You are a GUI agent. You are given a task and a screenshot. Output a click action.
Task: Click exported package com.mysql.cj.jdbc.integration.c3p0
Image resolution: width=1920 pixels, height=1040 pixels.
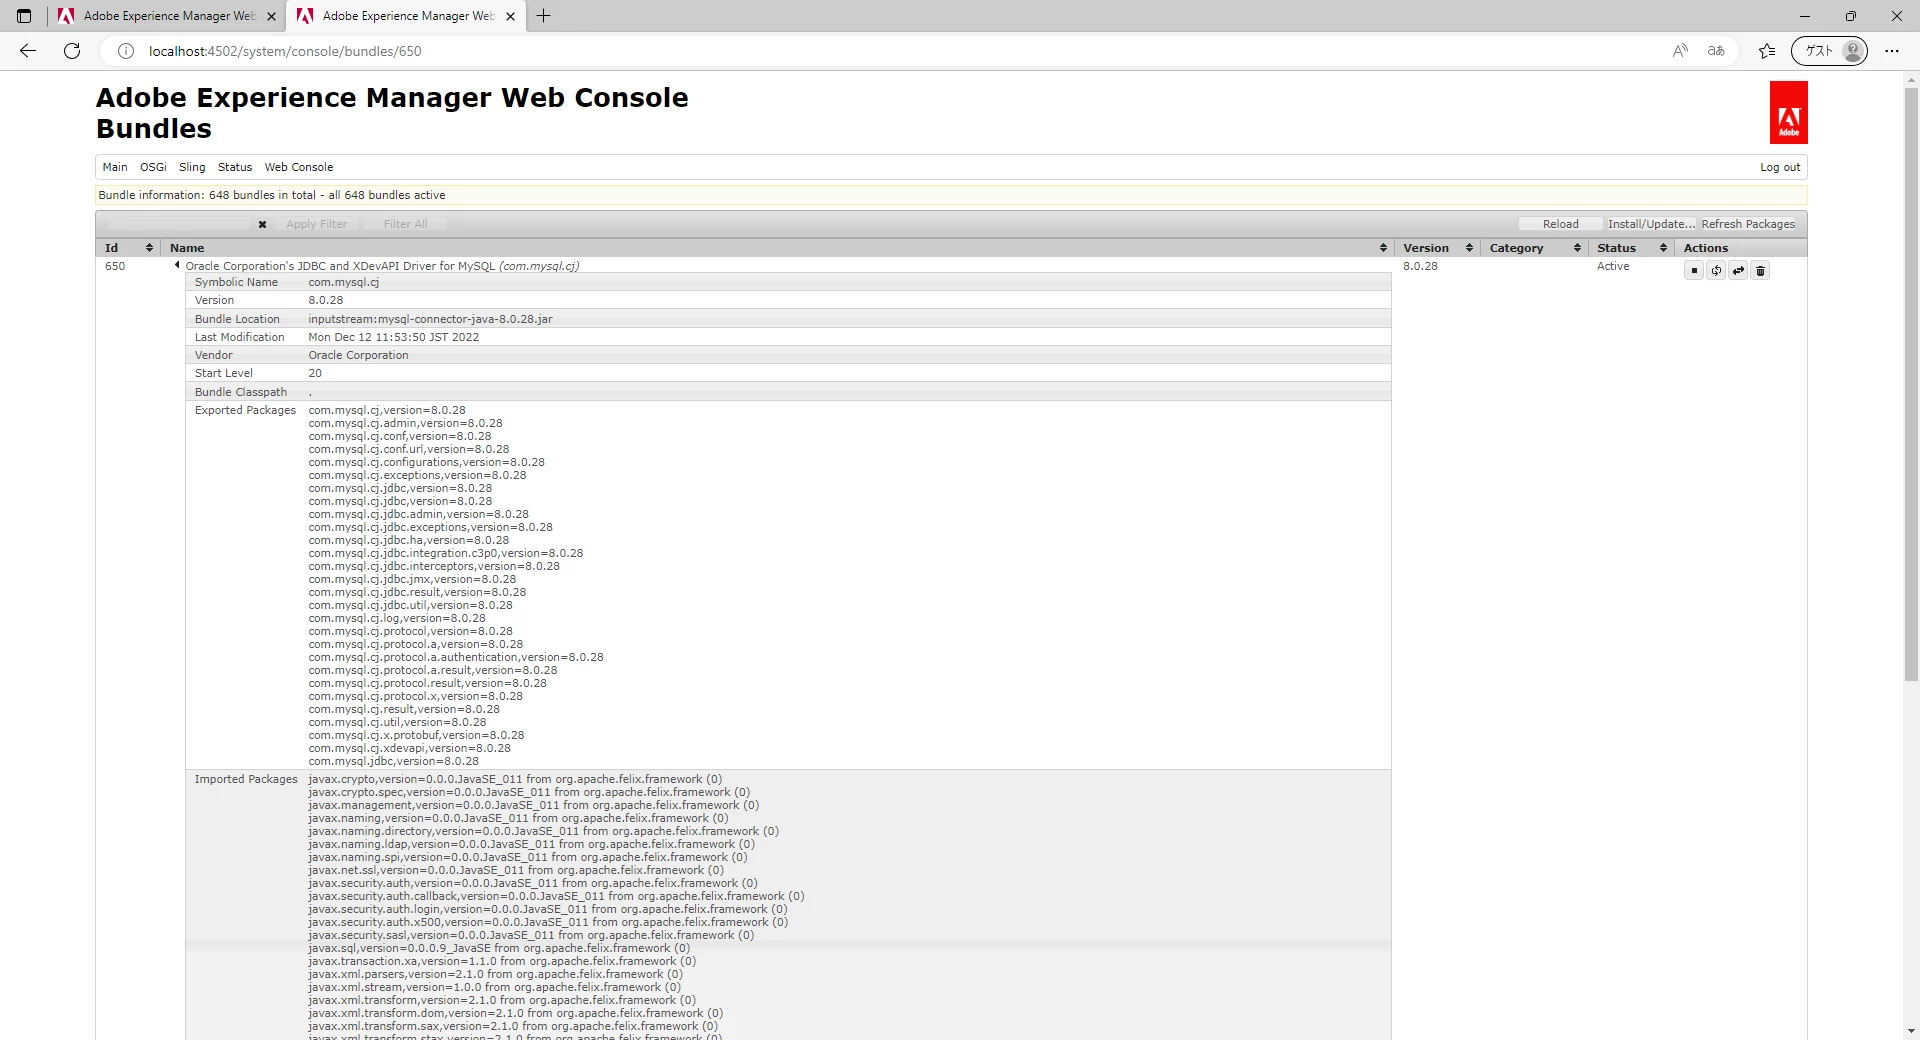445,553
